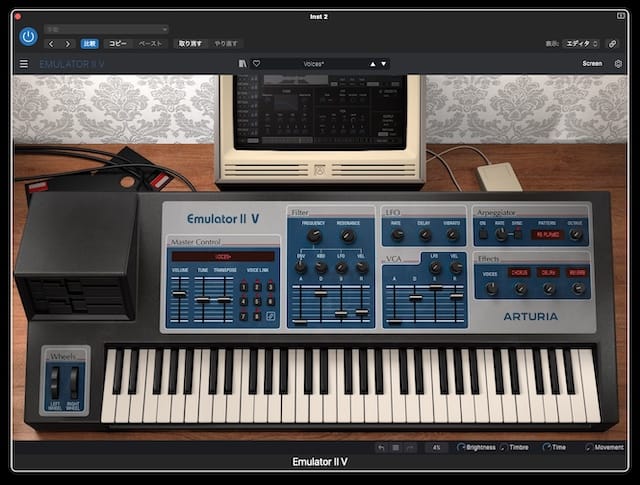Click the knob below CHORUS label
This screenshot has width=640, height=485.
tap(520, 289)
